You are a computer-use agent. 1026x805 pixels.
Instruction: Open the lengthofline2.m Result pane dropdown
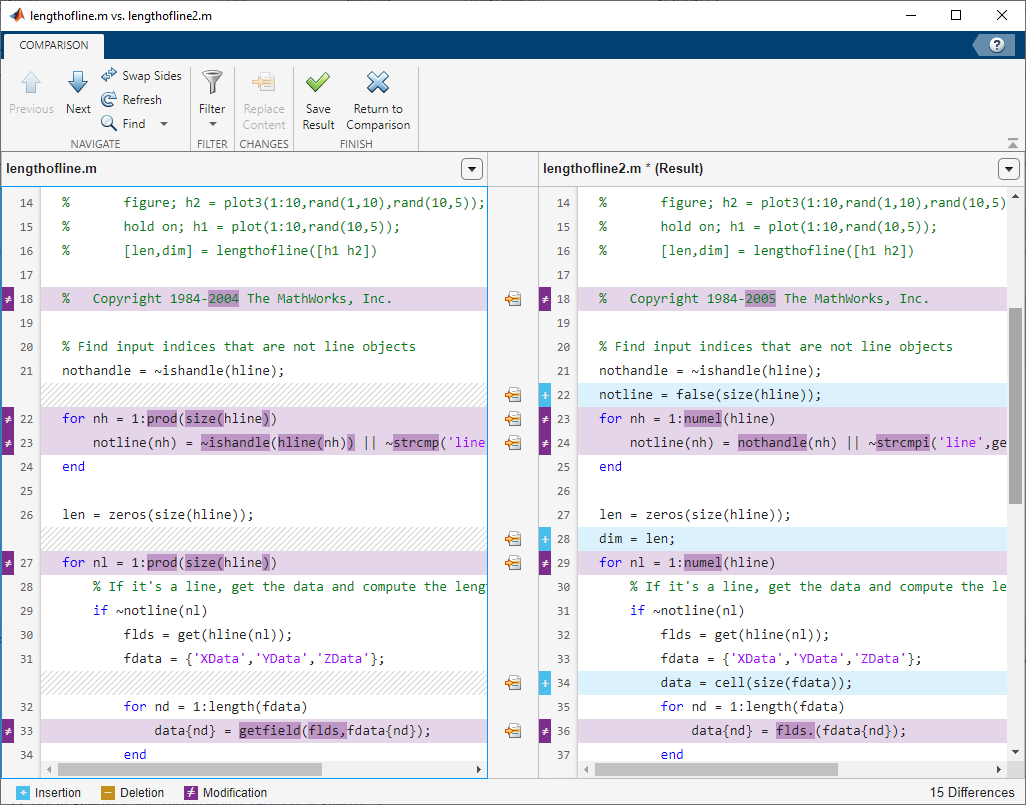point(1008,169)
